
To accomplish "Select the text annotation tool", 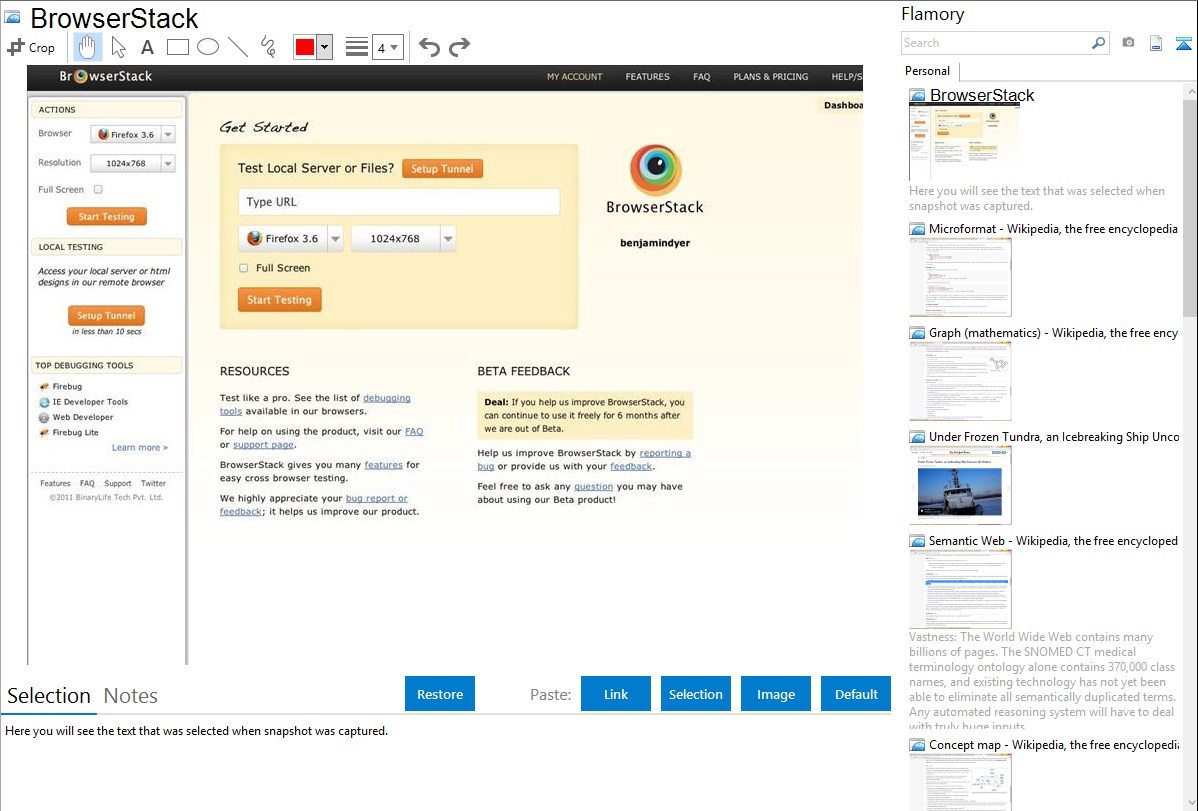I will pyautogui.click(x=147, y=47).
